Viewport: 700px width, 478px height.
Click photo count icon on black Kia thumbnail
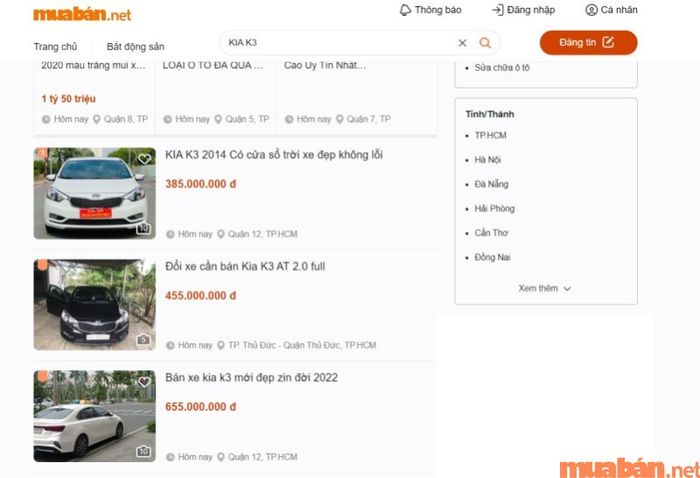click(143, 340)
